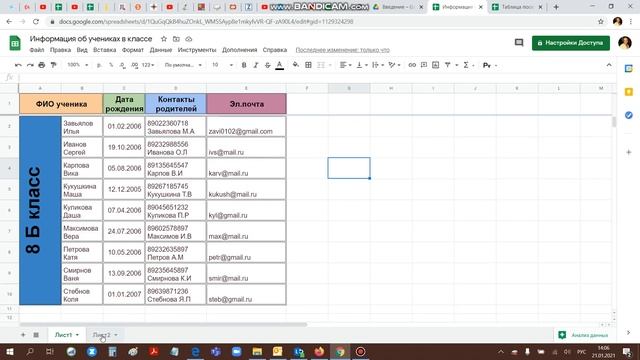Undo the last action in toolbar
Image resolution: width=640 pixels, height=360 pixels.
[18, 65]
